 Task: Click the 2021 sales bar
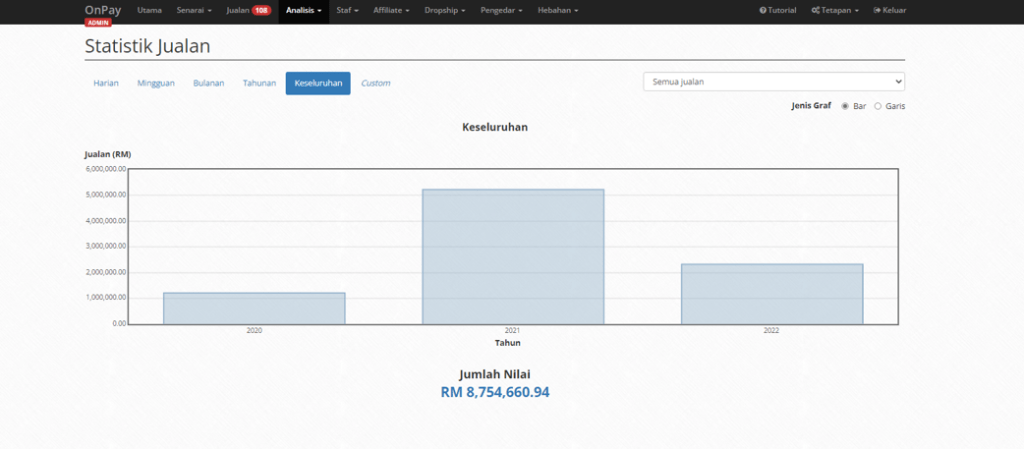click(x=513, y=256)
